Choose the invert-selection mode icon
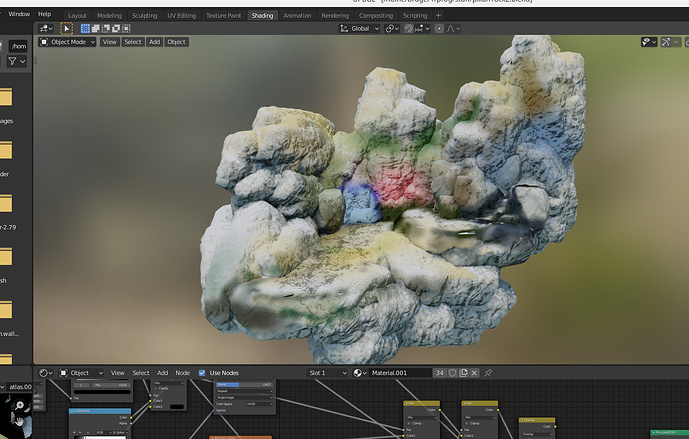This screenshot has height=439, width=689. pos(116,29)
